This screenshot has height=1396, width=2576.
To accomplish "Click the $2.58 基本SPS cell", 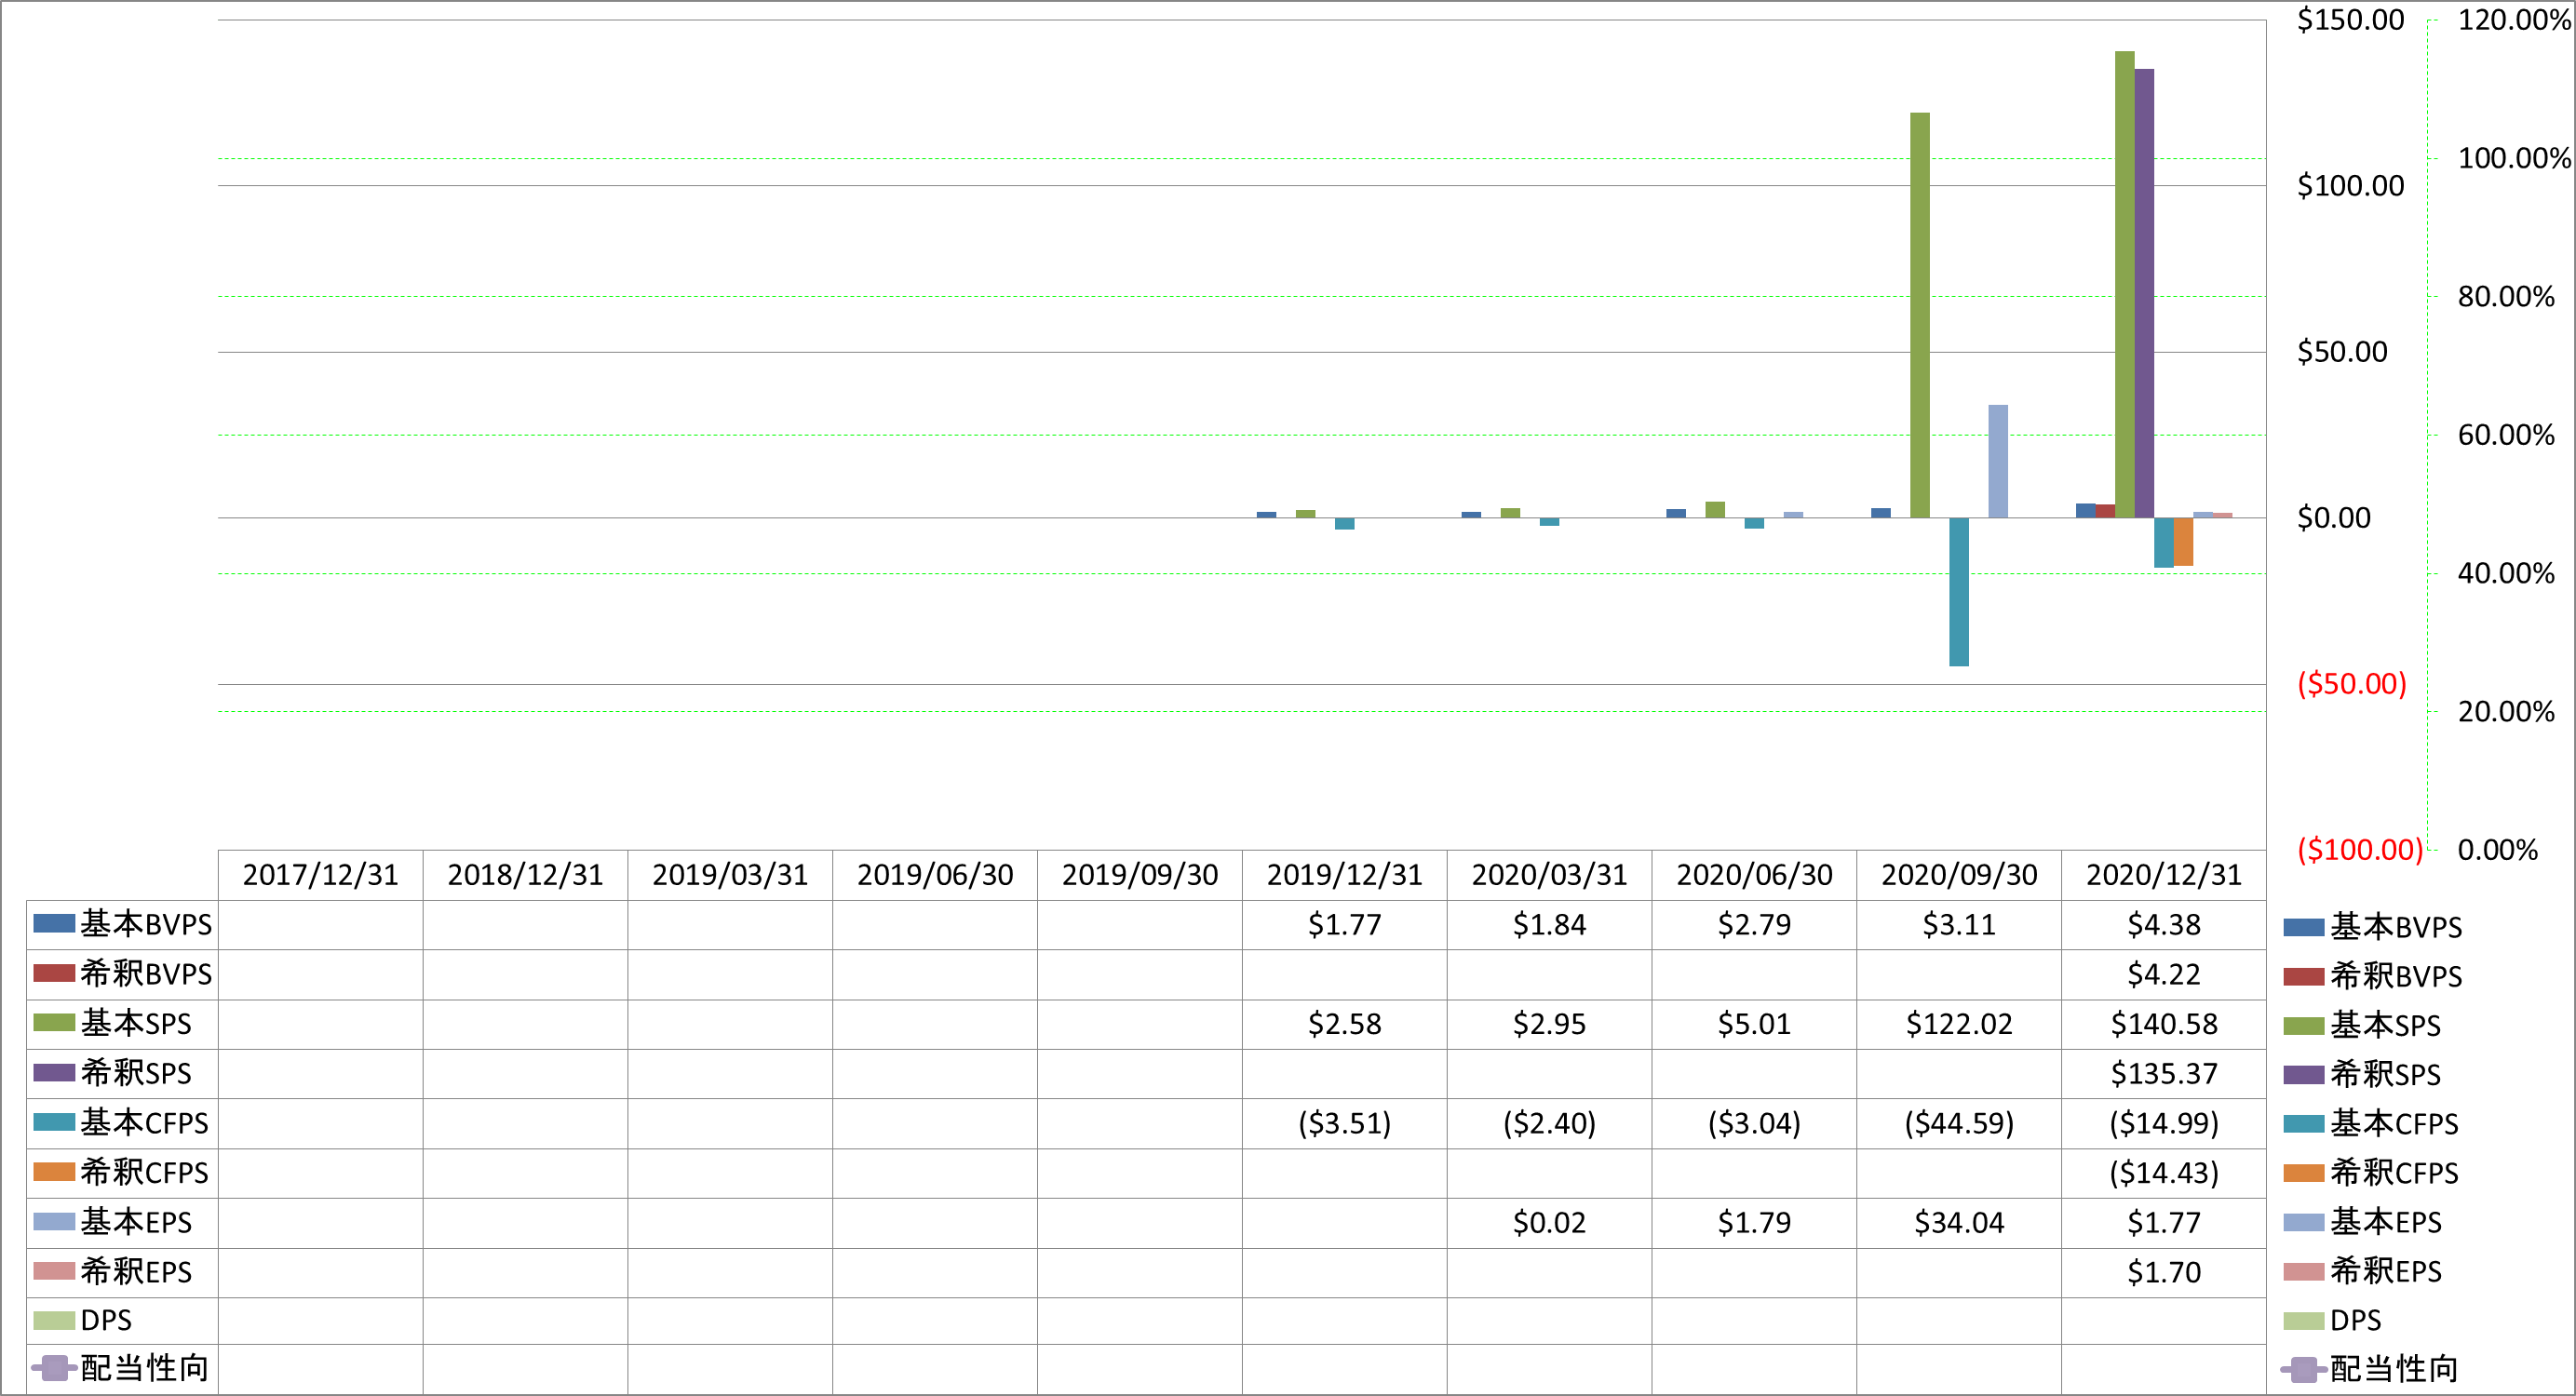I will point(1345,1024).
